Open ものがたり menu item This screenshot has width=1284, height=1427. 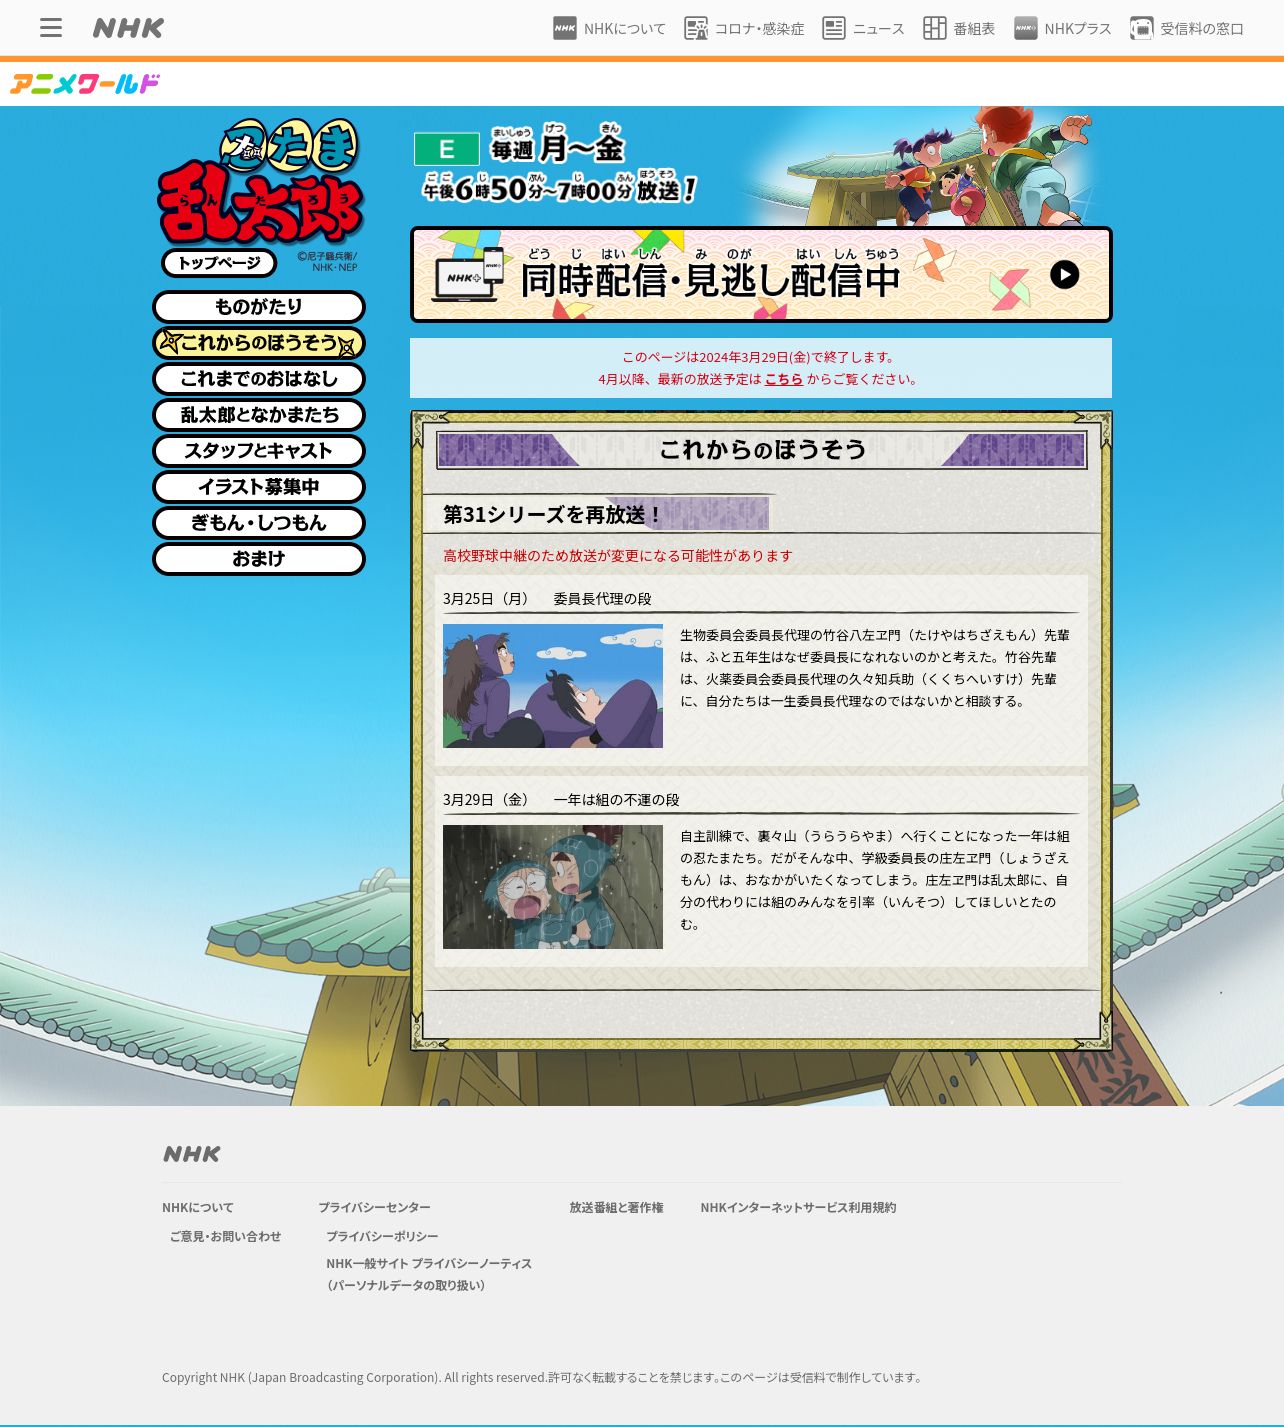tap(259, 307)
